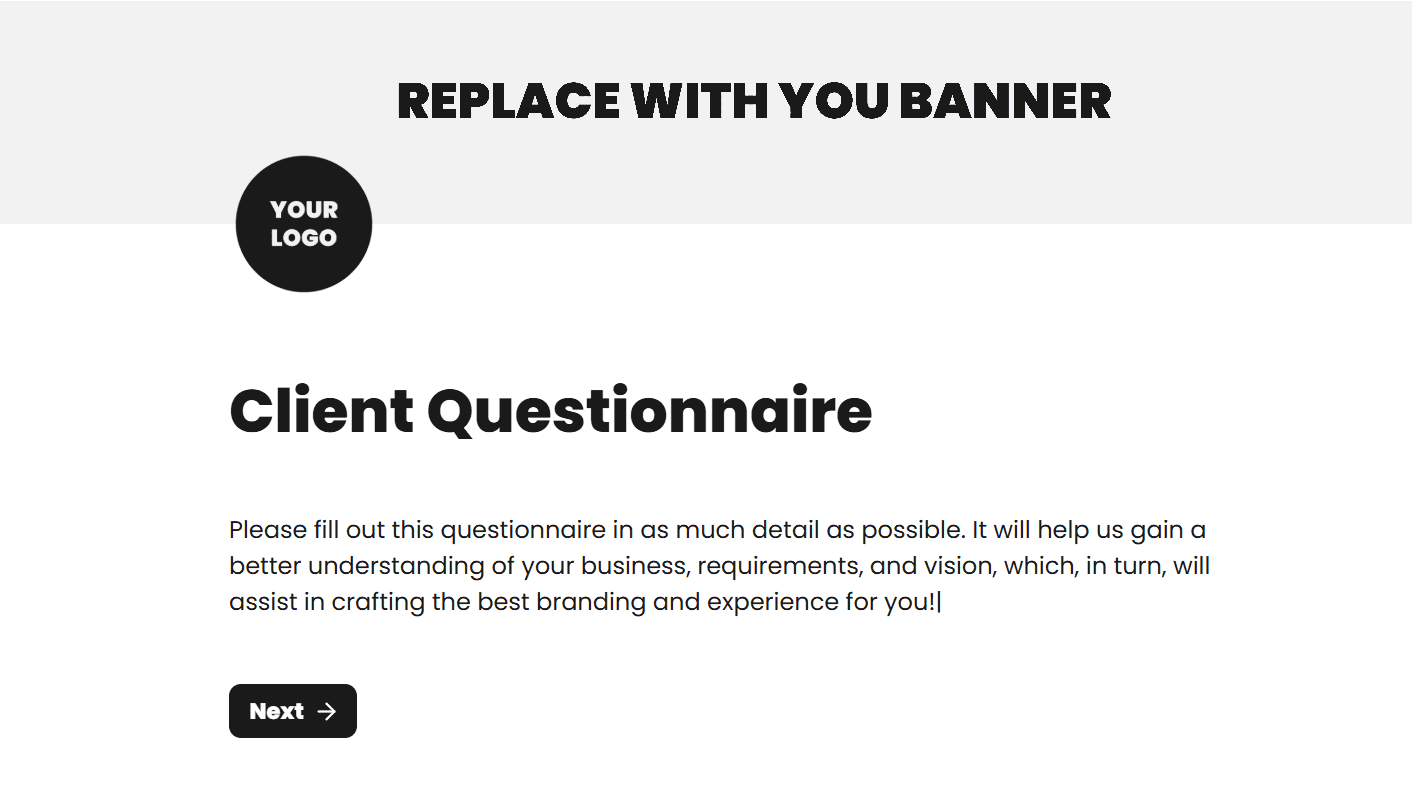This screenshot has width=1412, height=812.
Task: Click the word Questionnaire in the heading
Action: (x=650, y=411)
